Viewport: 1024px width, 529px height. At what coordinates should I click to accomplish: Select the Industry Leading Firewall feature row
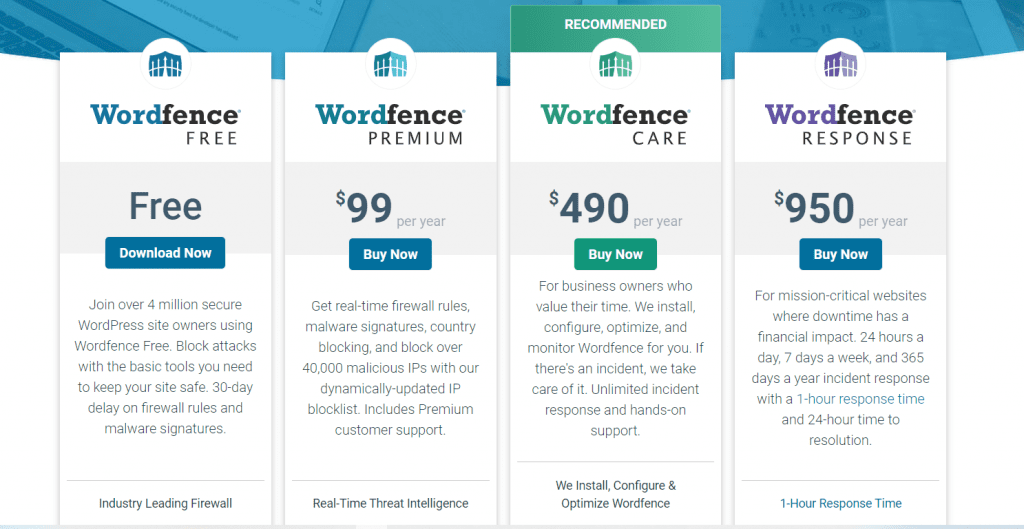[x=165, y=503]
